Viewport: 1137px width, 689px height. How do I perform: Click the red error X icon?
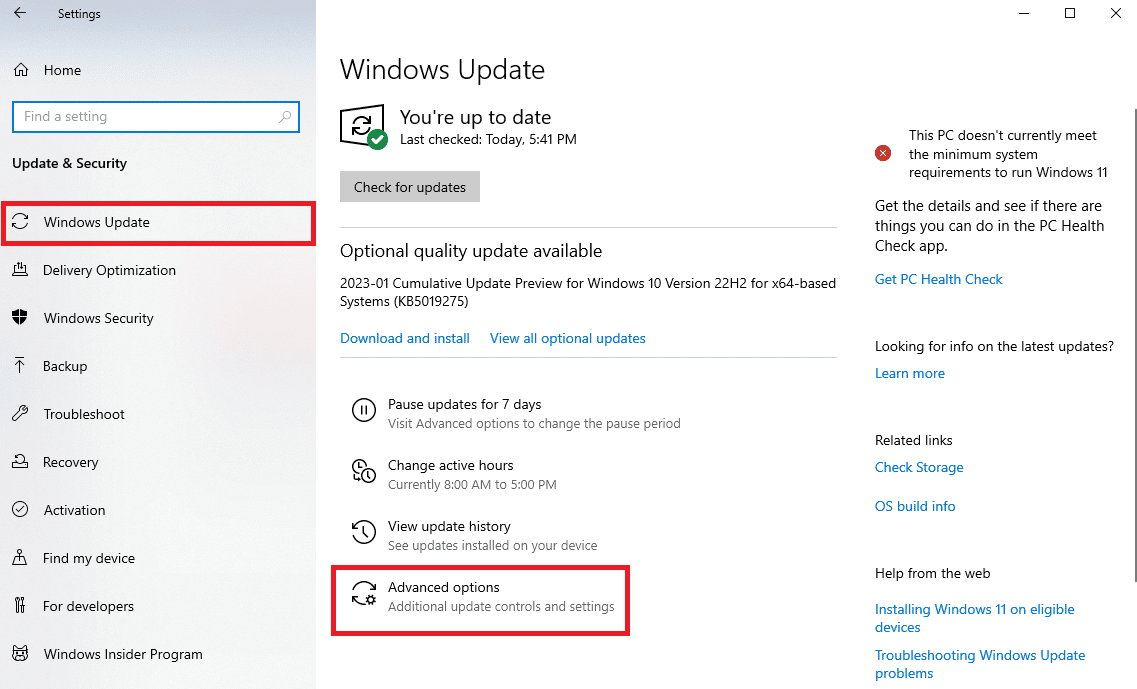pyautogui.click(x=882, y=153)
